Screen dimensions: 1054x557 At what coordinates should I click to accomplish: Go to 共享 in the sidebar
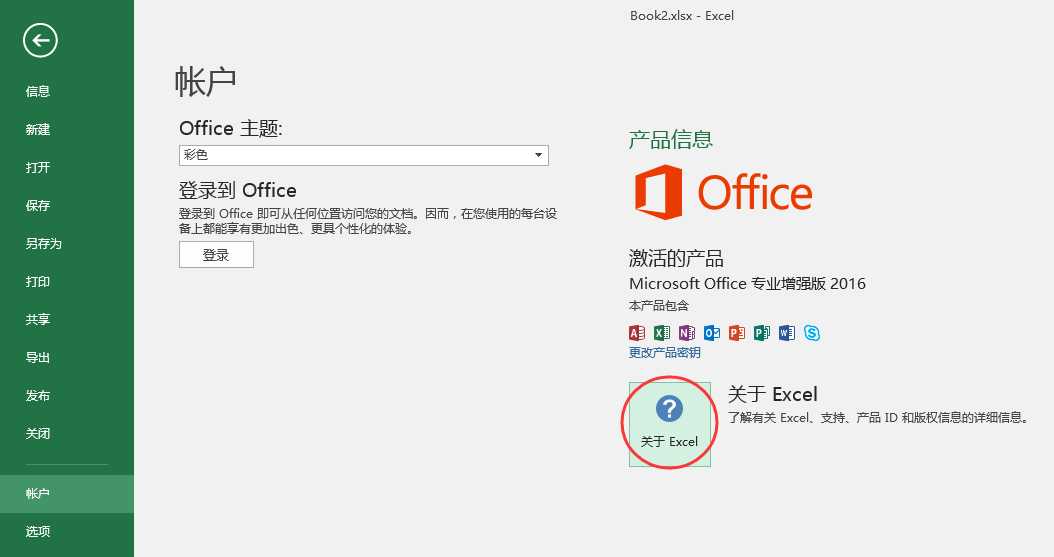[67, 319]
